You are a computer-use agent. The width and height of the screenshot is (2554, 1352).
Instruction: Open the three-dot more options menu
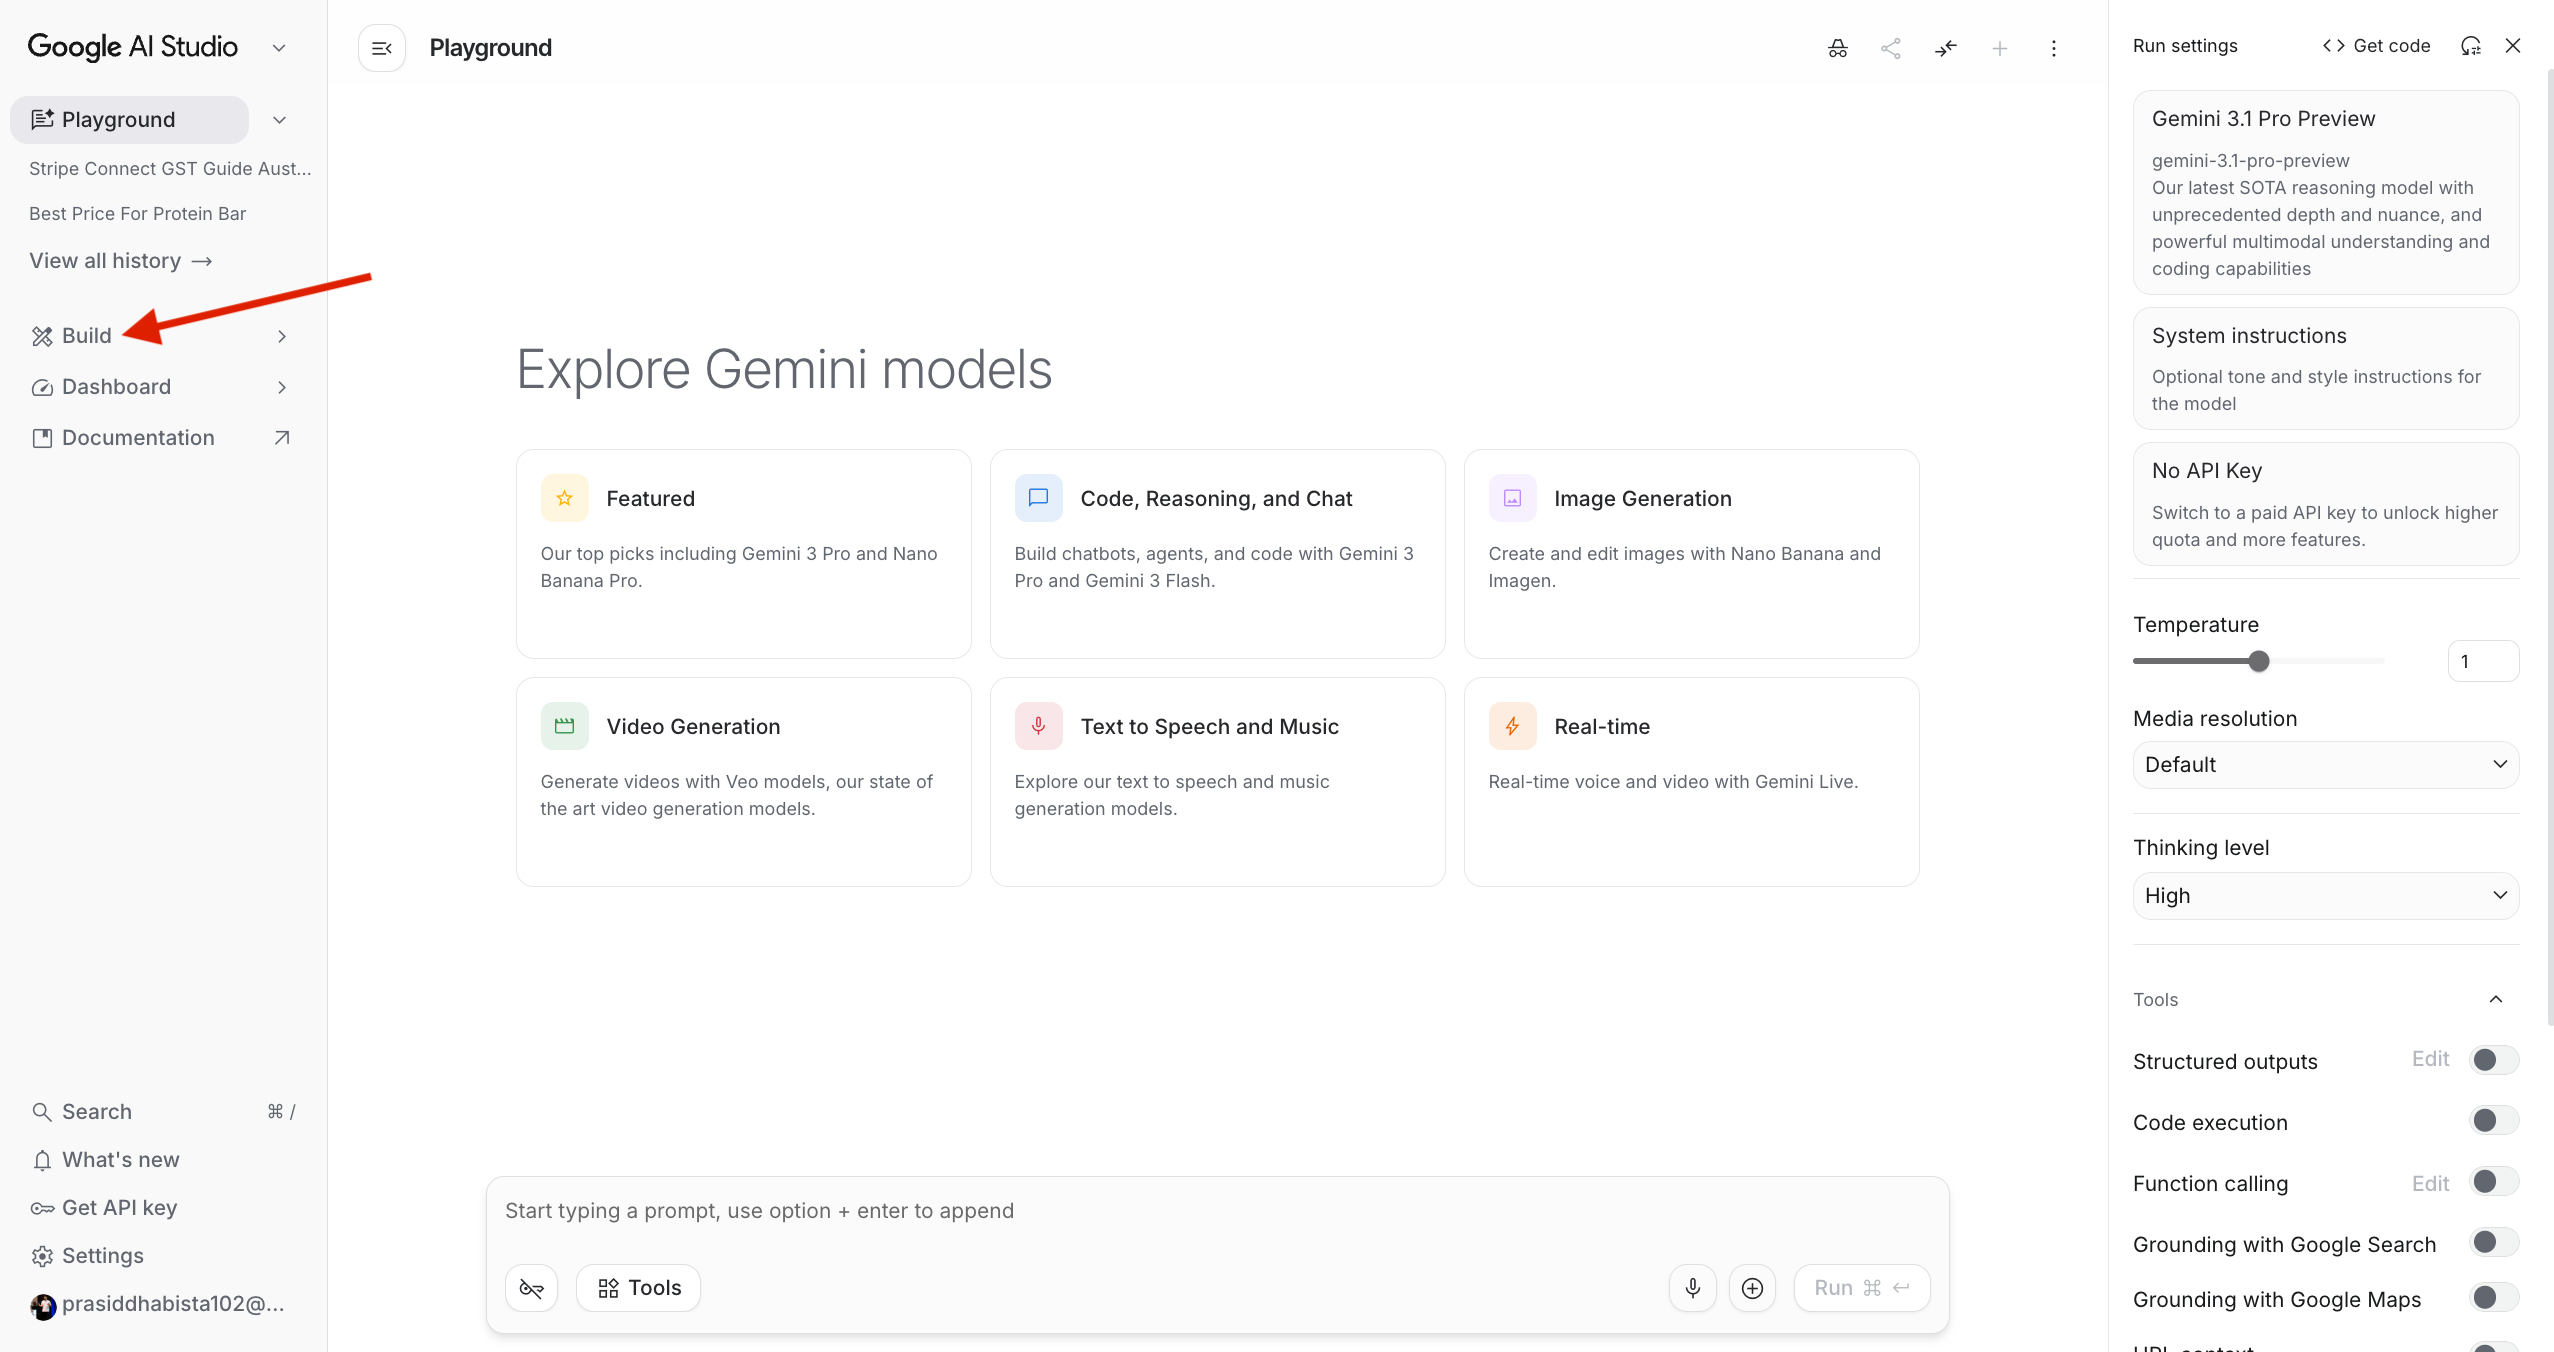[2053, 48]
